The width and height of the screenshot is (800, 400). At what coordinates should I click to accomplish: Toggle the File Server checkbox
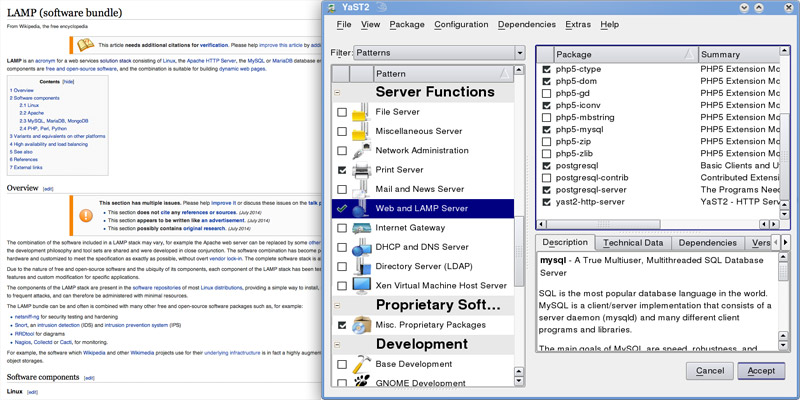coord(342,112)
